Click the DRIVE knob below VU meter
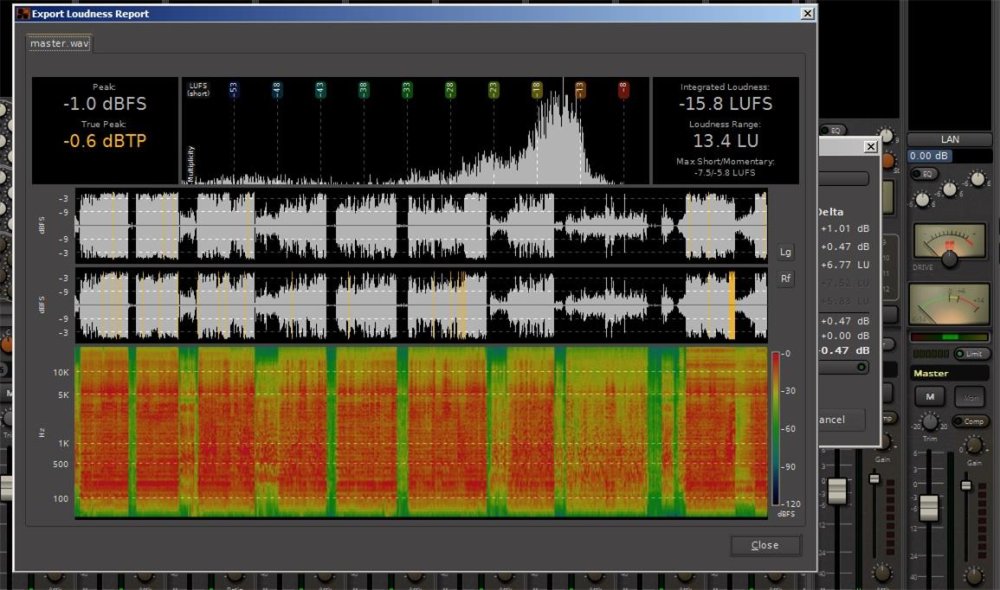1000x590 pixels. click(x=949, y=259)
